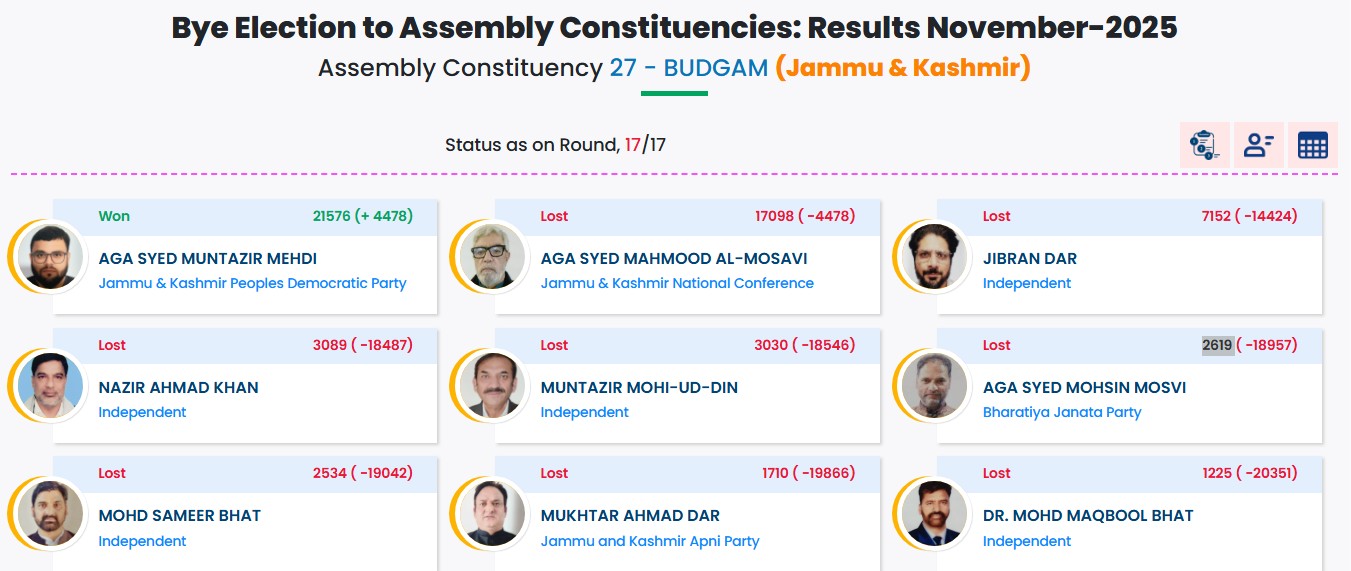The image size is (1351, 571).
Task: Click the candidate list person icon
Action: (1258, 146)
